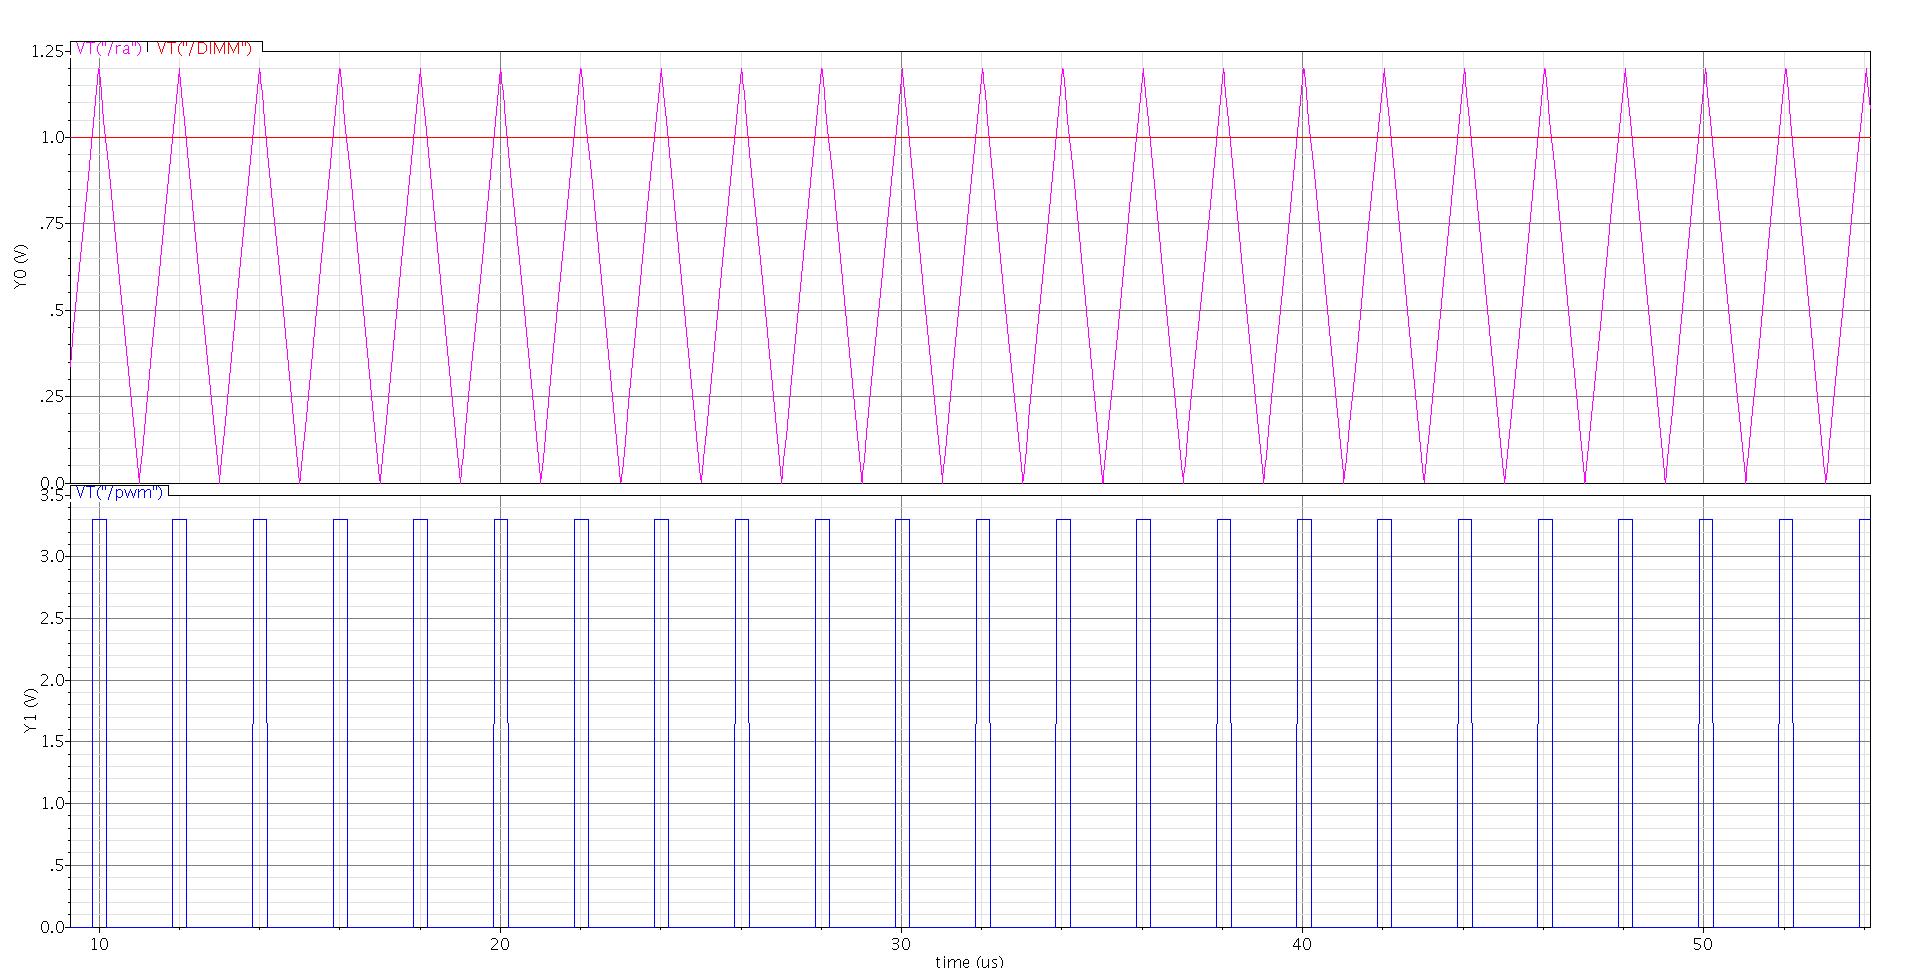Click the 10 label on time axis
Screen dimensions: 1920x978
point(99,945)
